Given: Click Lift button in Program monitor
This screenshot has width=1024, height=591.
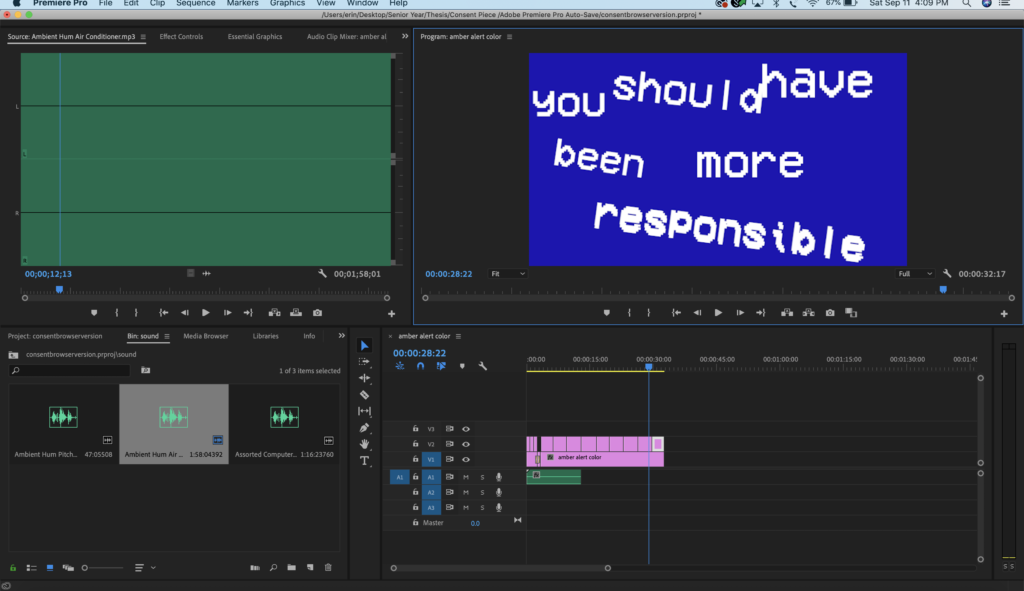Looking at the screenshot, I should point(787,313).
